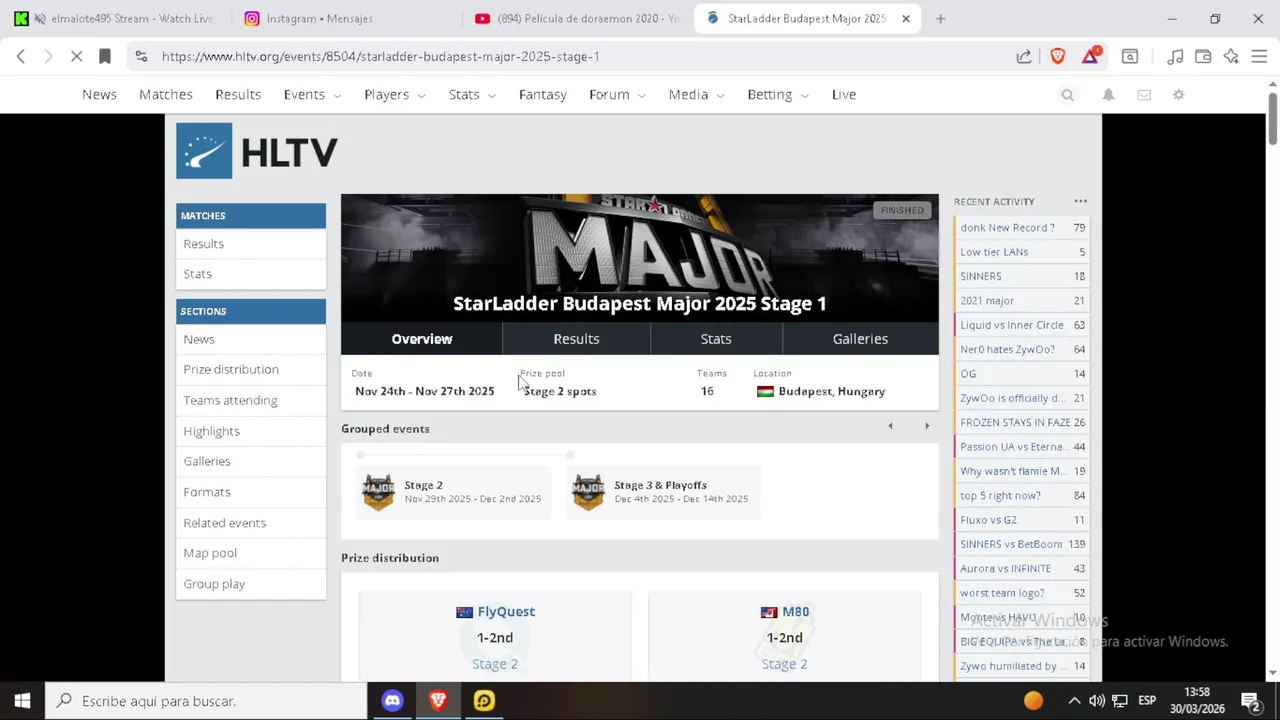Screen dimensions: 1280x720
Task: Click Brave browser icon on taskbar
Action: pyautogui.click(x=438, y=701)
